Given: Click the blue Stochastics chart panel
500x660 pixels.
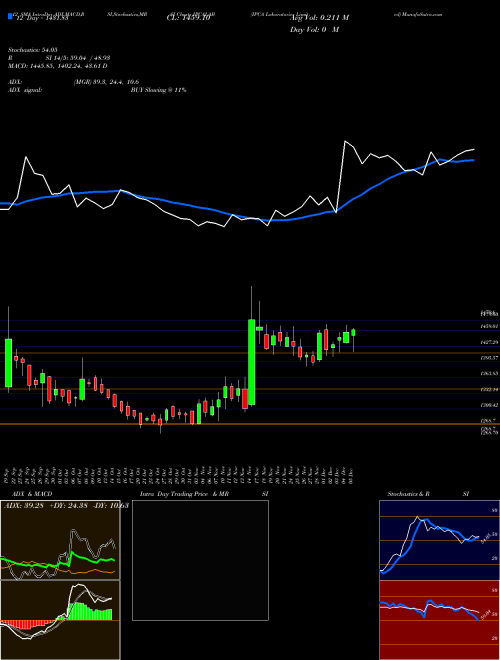Looking at the screenshot, I should 439,540.
